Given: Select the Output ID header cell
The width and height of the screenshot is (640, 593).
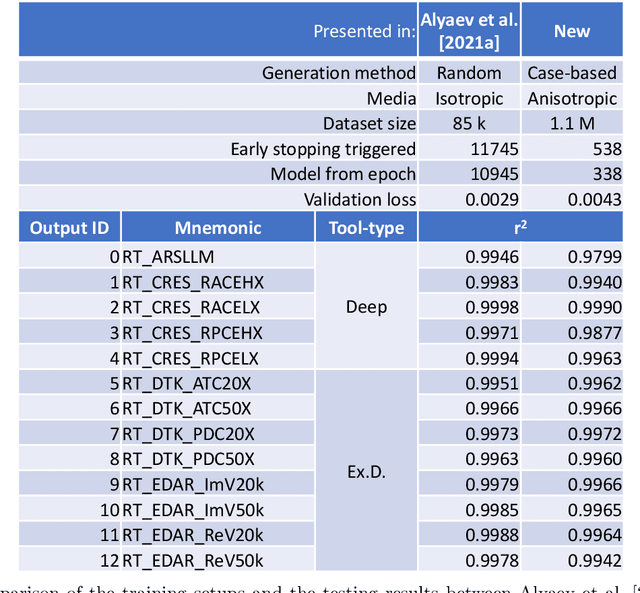Looking at the screenshot, I should [x=69, y=228].
